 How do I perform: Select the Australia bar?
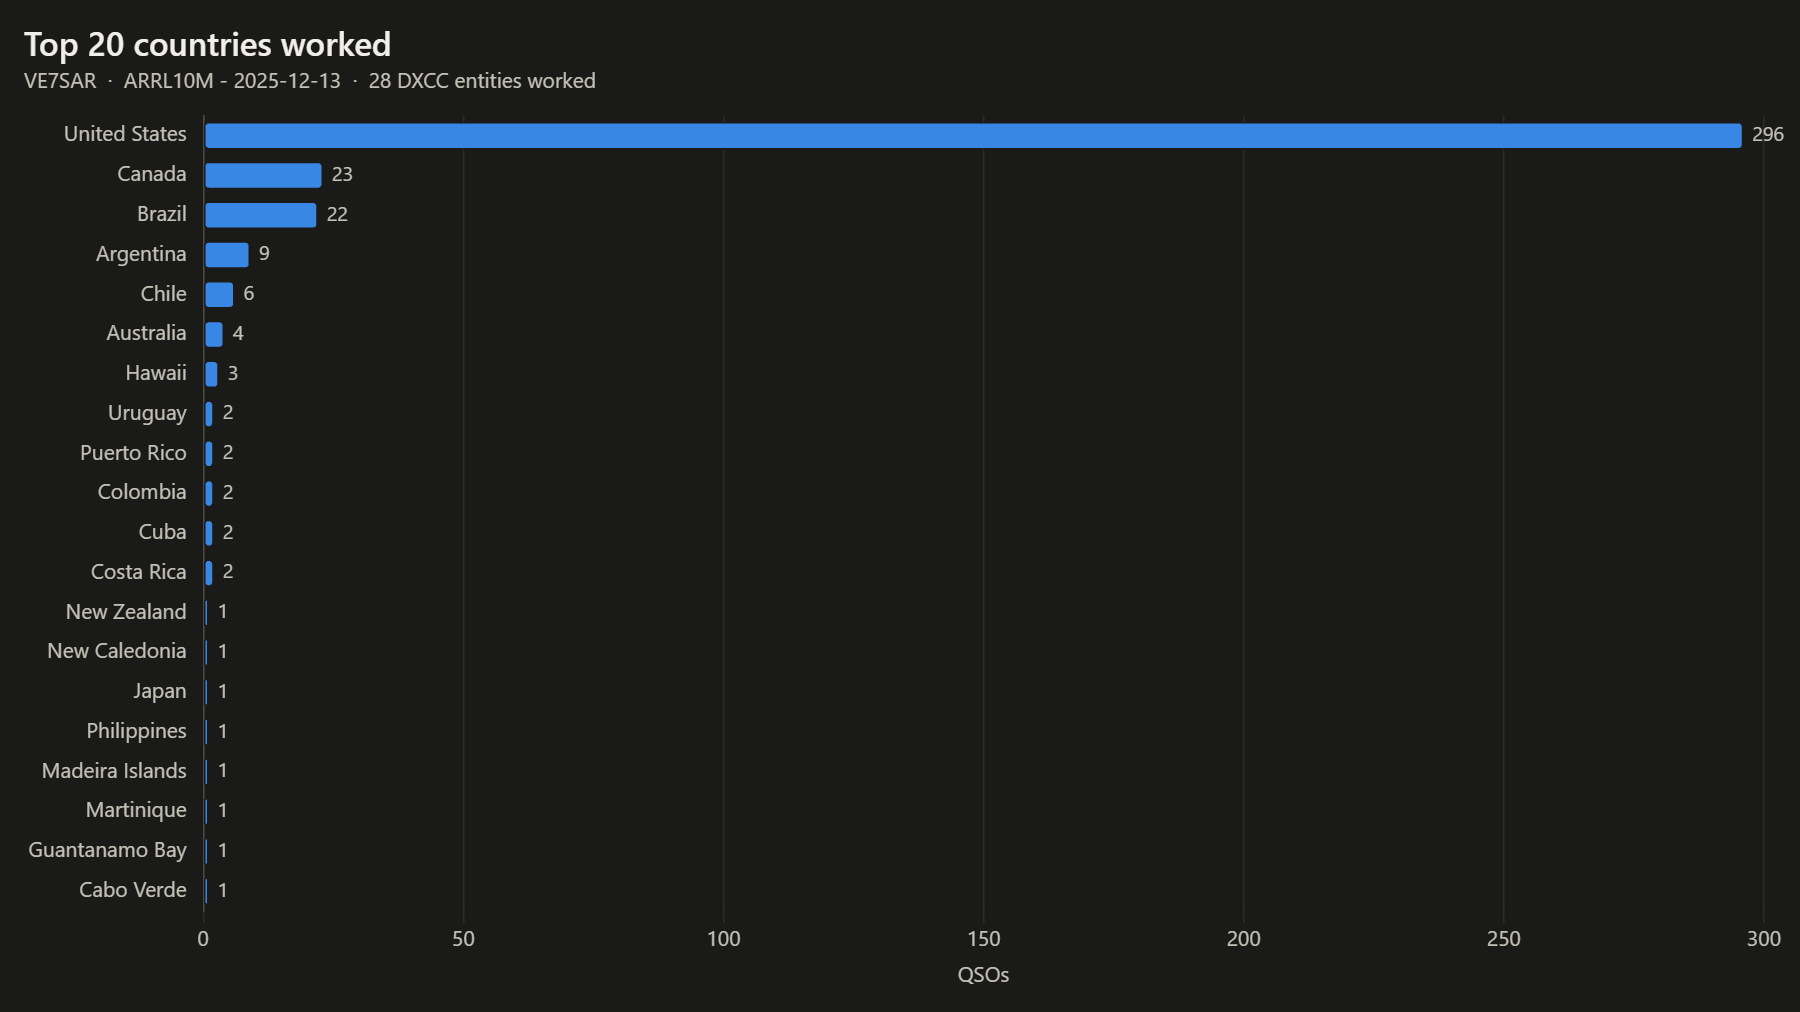tap(214, 334)
